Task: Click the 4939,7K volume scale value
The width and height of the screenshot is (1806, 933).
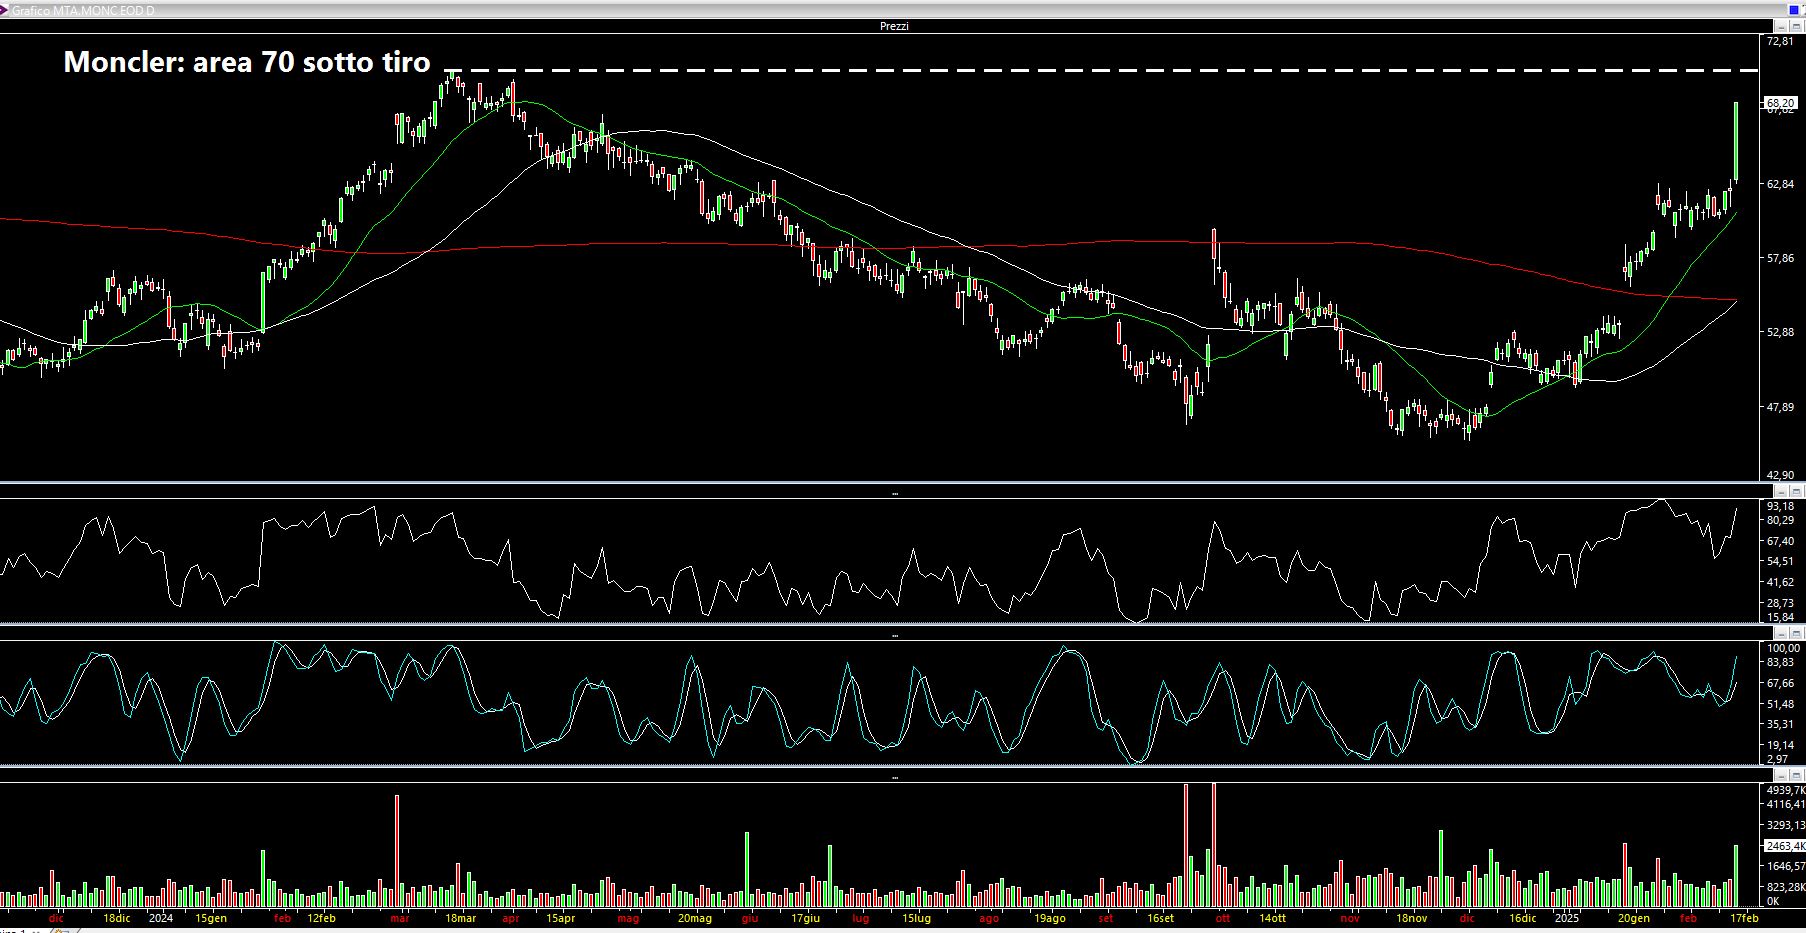Action: [1785, 790]
